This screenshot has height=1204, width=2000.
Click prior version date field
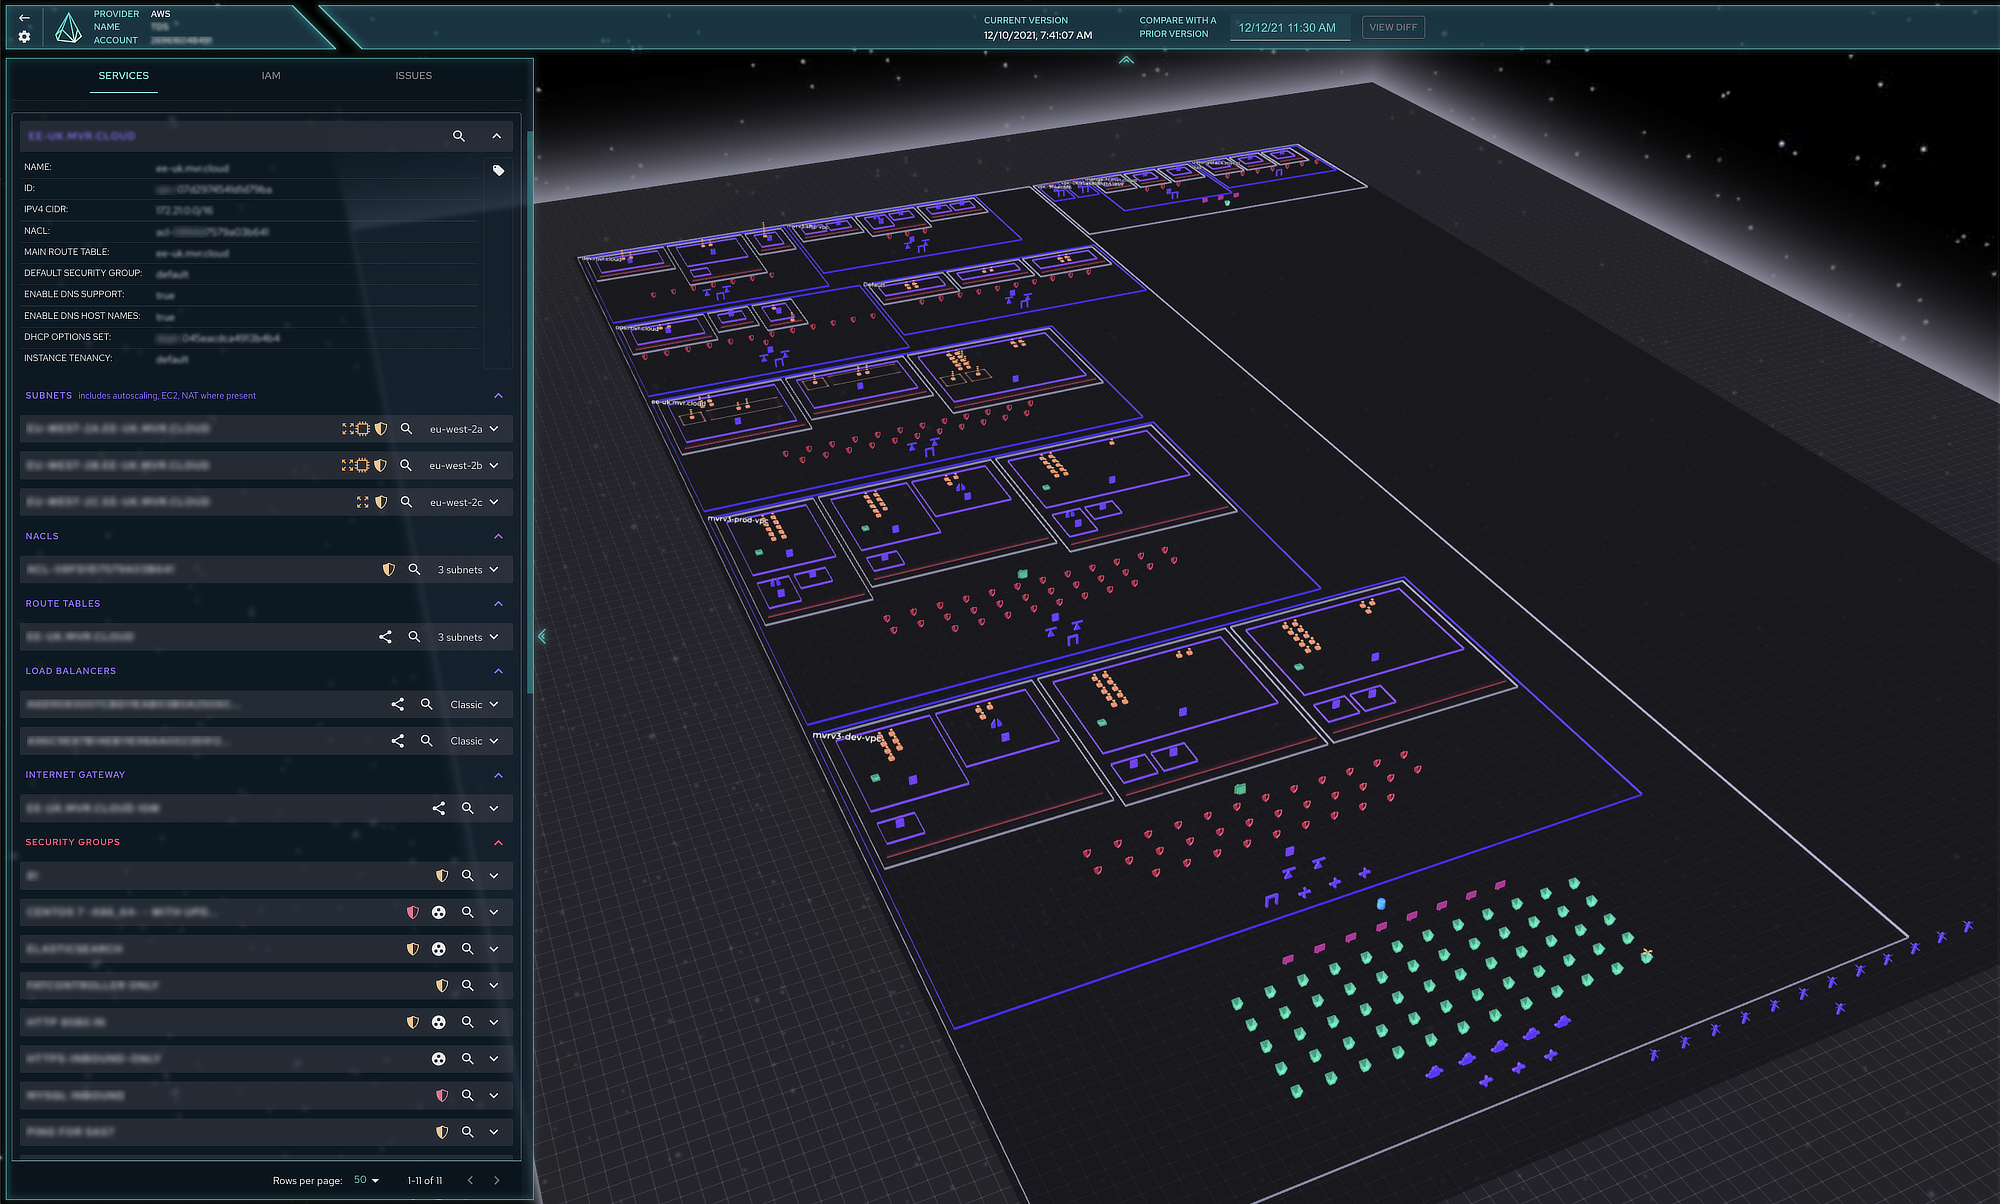[1288, 28]
